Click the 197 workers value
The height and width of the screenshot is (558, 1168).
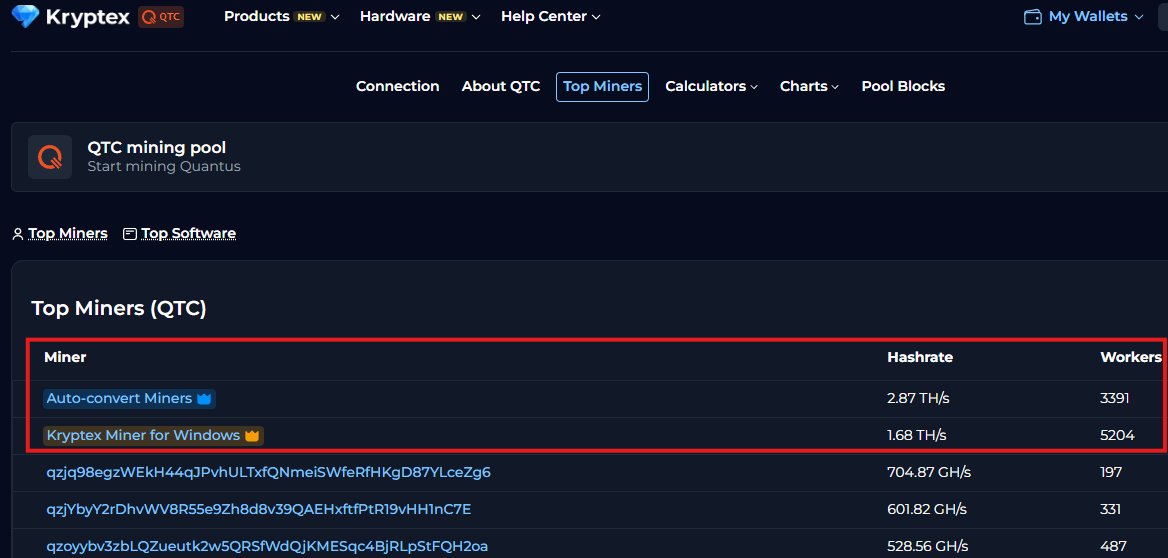point(1111,472)
